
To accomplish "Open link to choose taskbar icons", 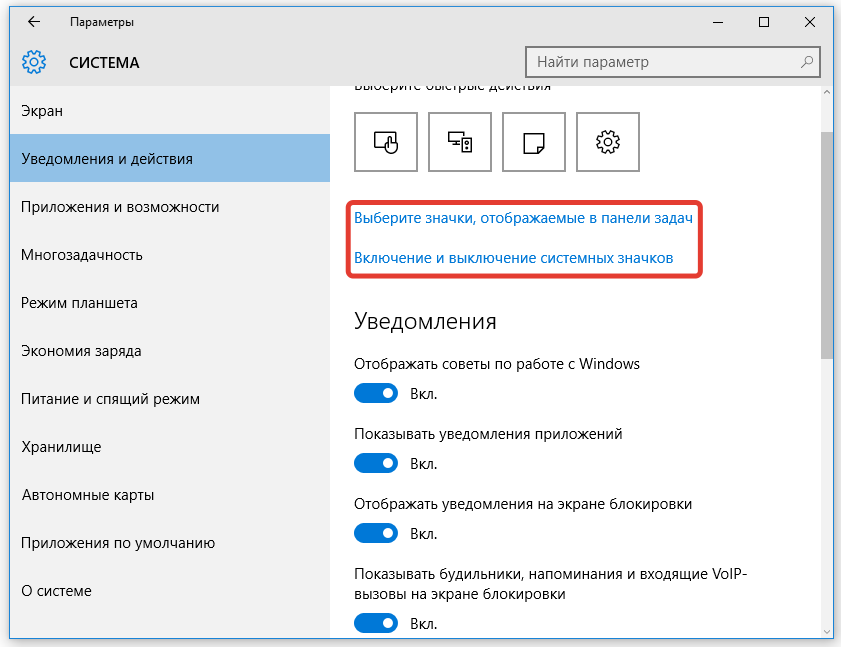I will [x=523, y=216].
